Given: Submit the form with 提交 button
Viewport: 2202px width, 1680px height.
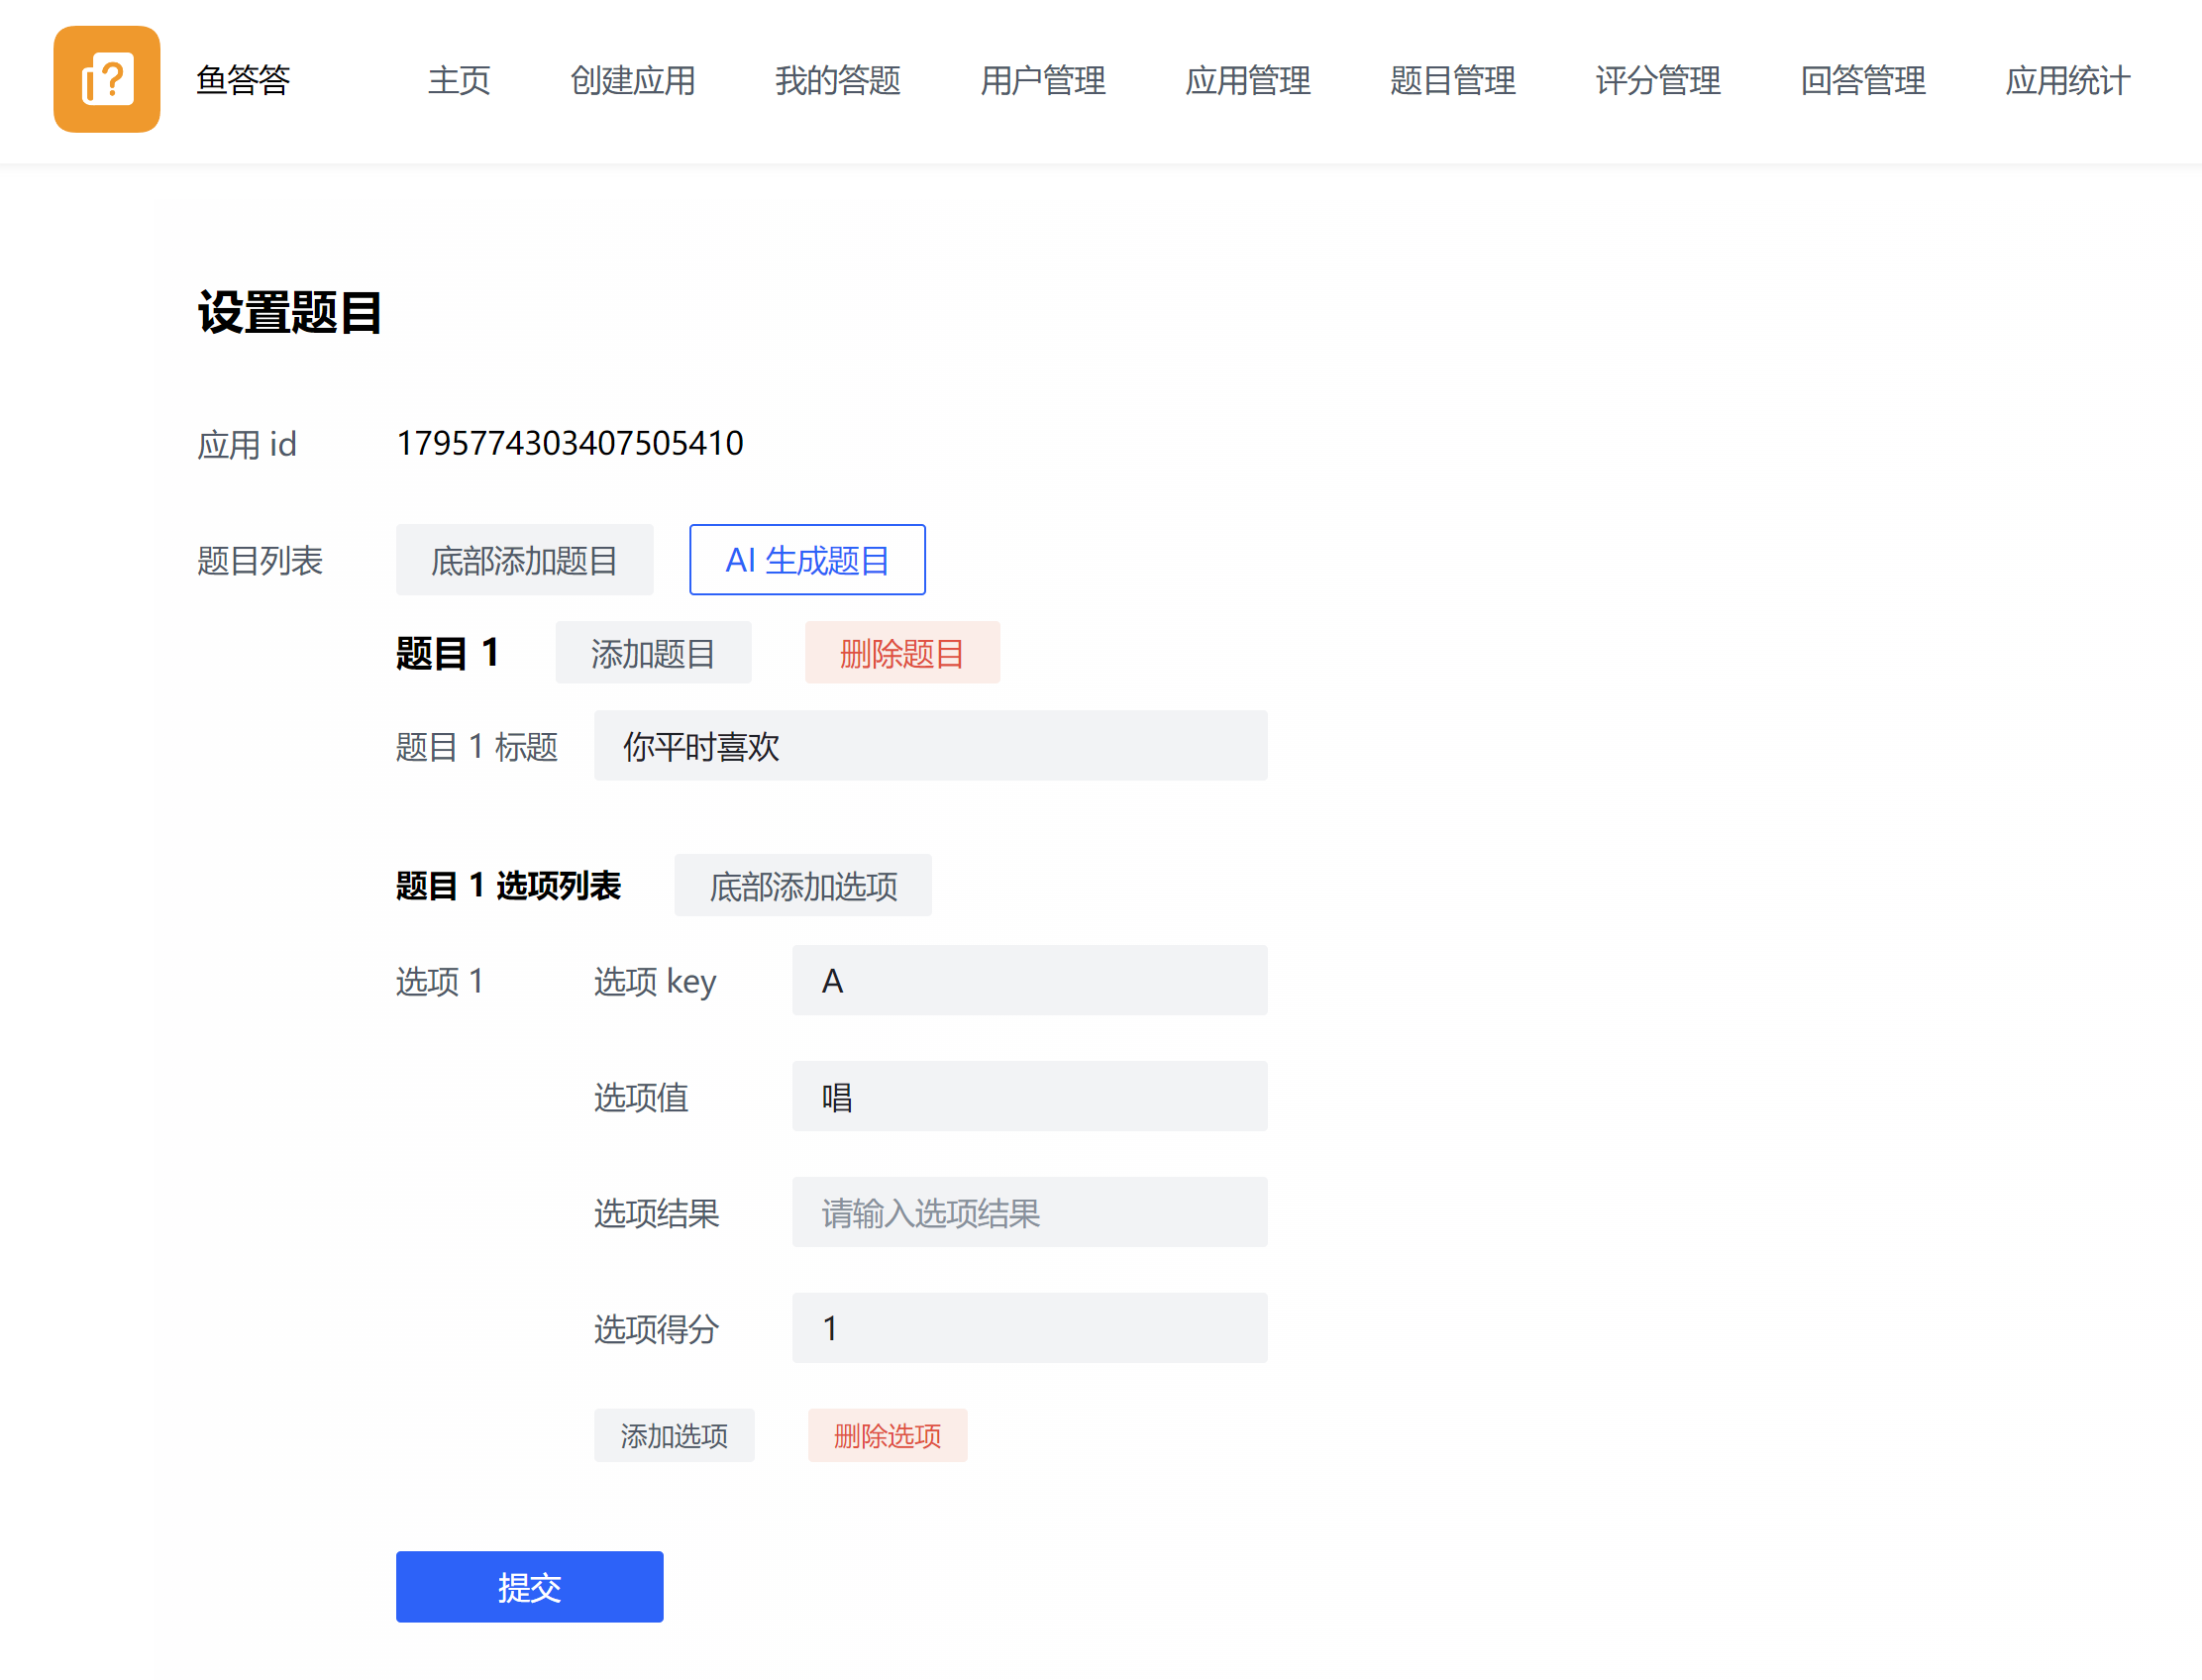Looking at the screenshot, I should tap(529, 1587).
